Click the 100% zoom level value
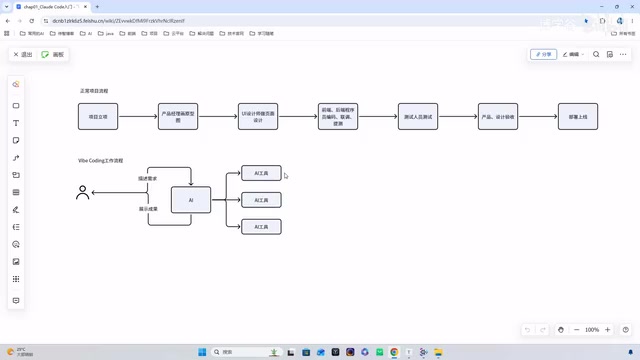640x360 pixels. point(592,330)
